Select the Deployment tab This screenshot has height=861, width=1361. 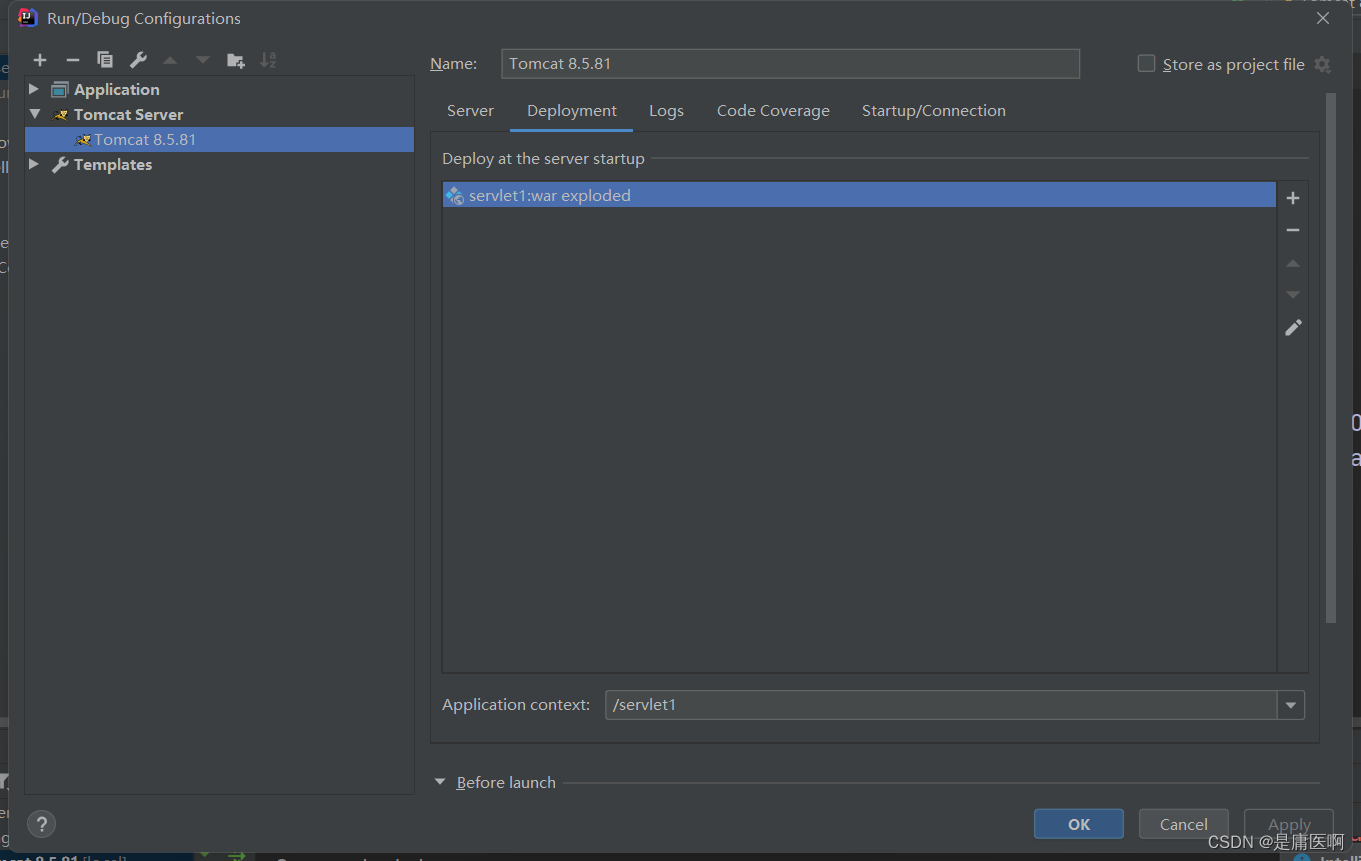[x=572, y=111]
